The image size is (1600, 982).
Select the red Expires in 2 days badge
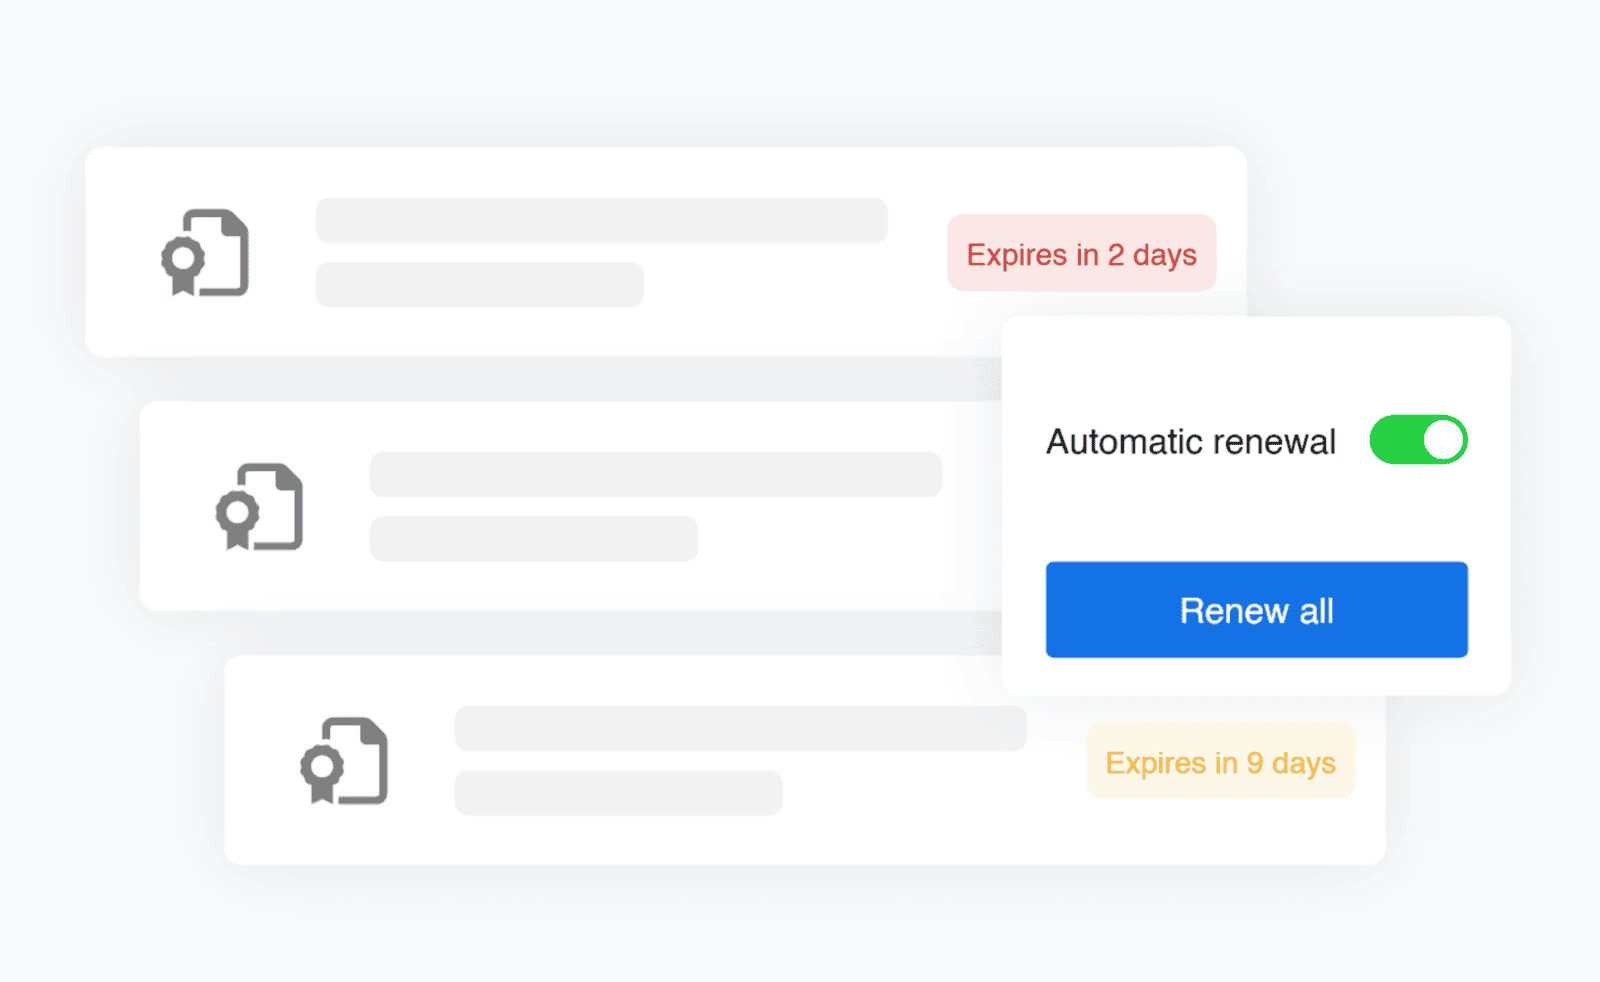(x=1082, y=253)
